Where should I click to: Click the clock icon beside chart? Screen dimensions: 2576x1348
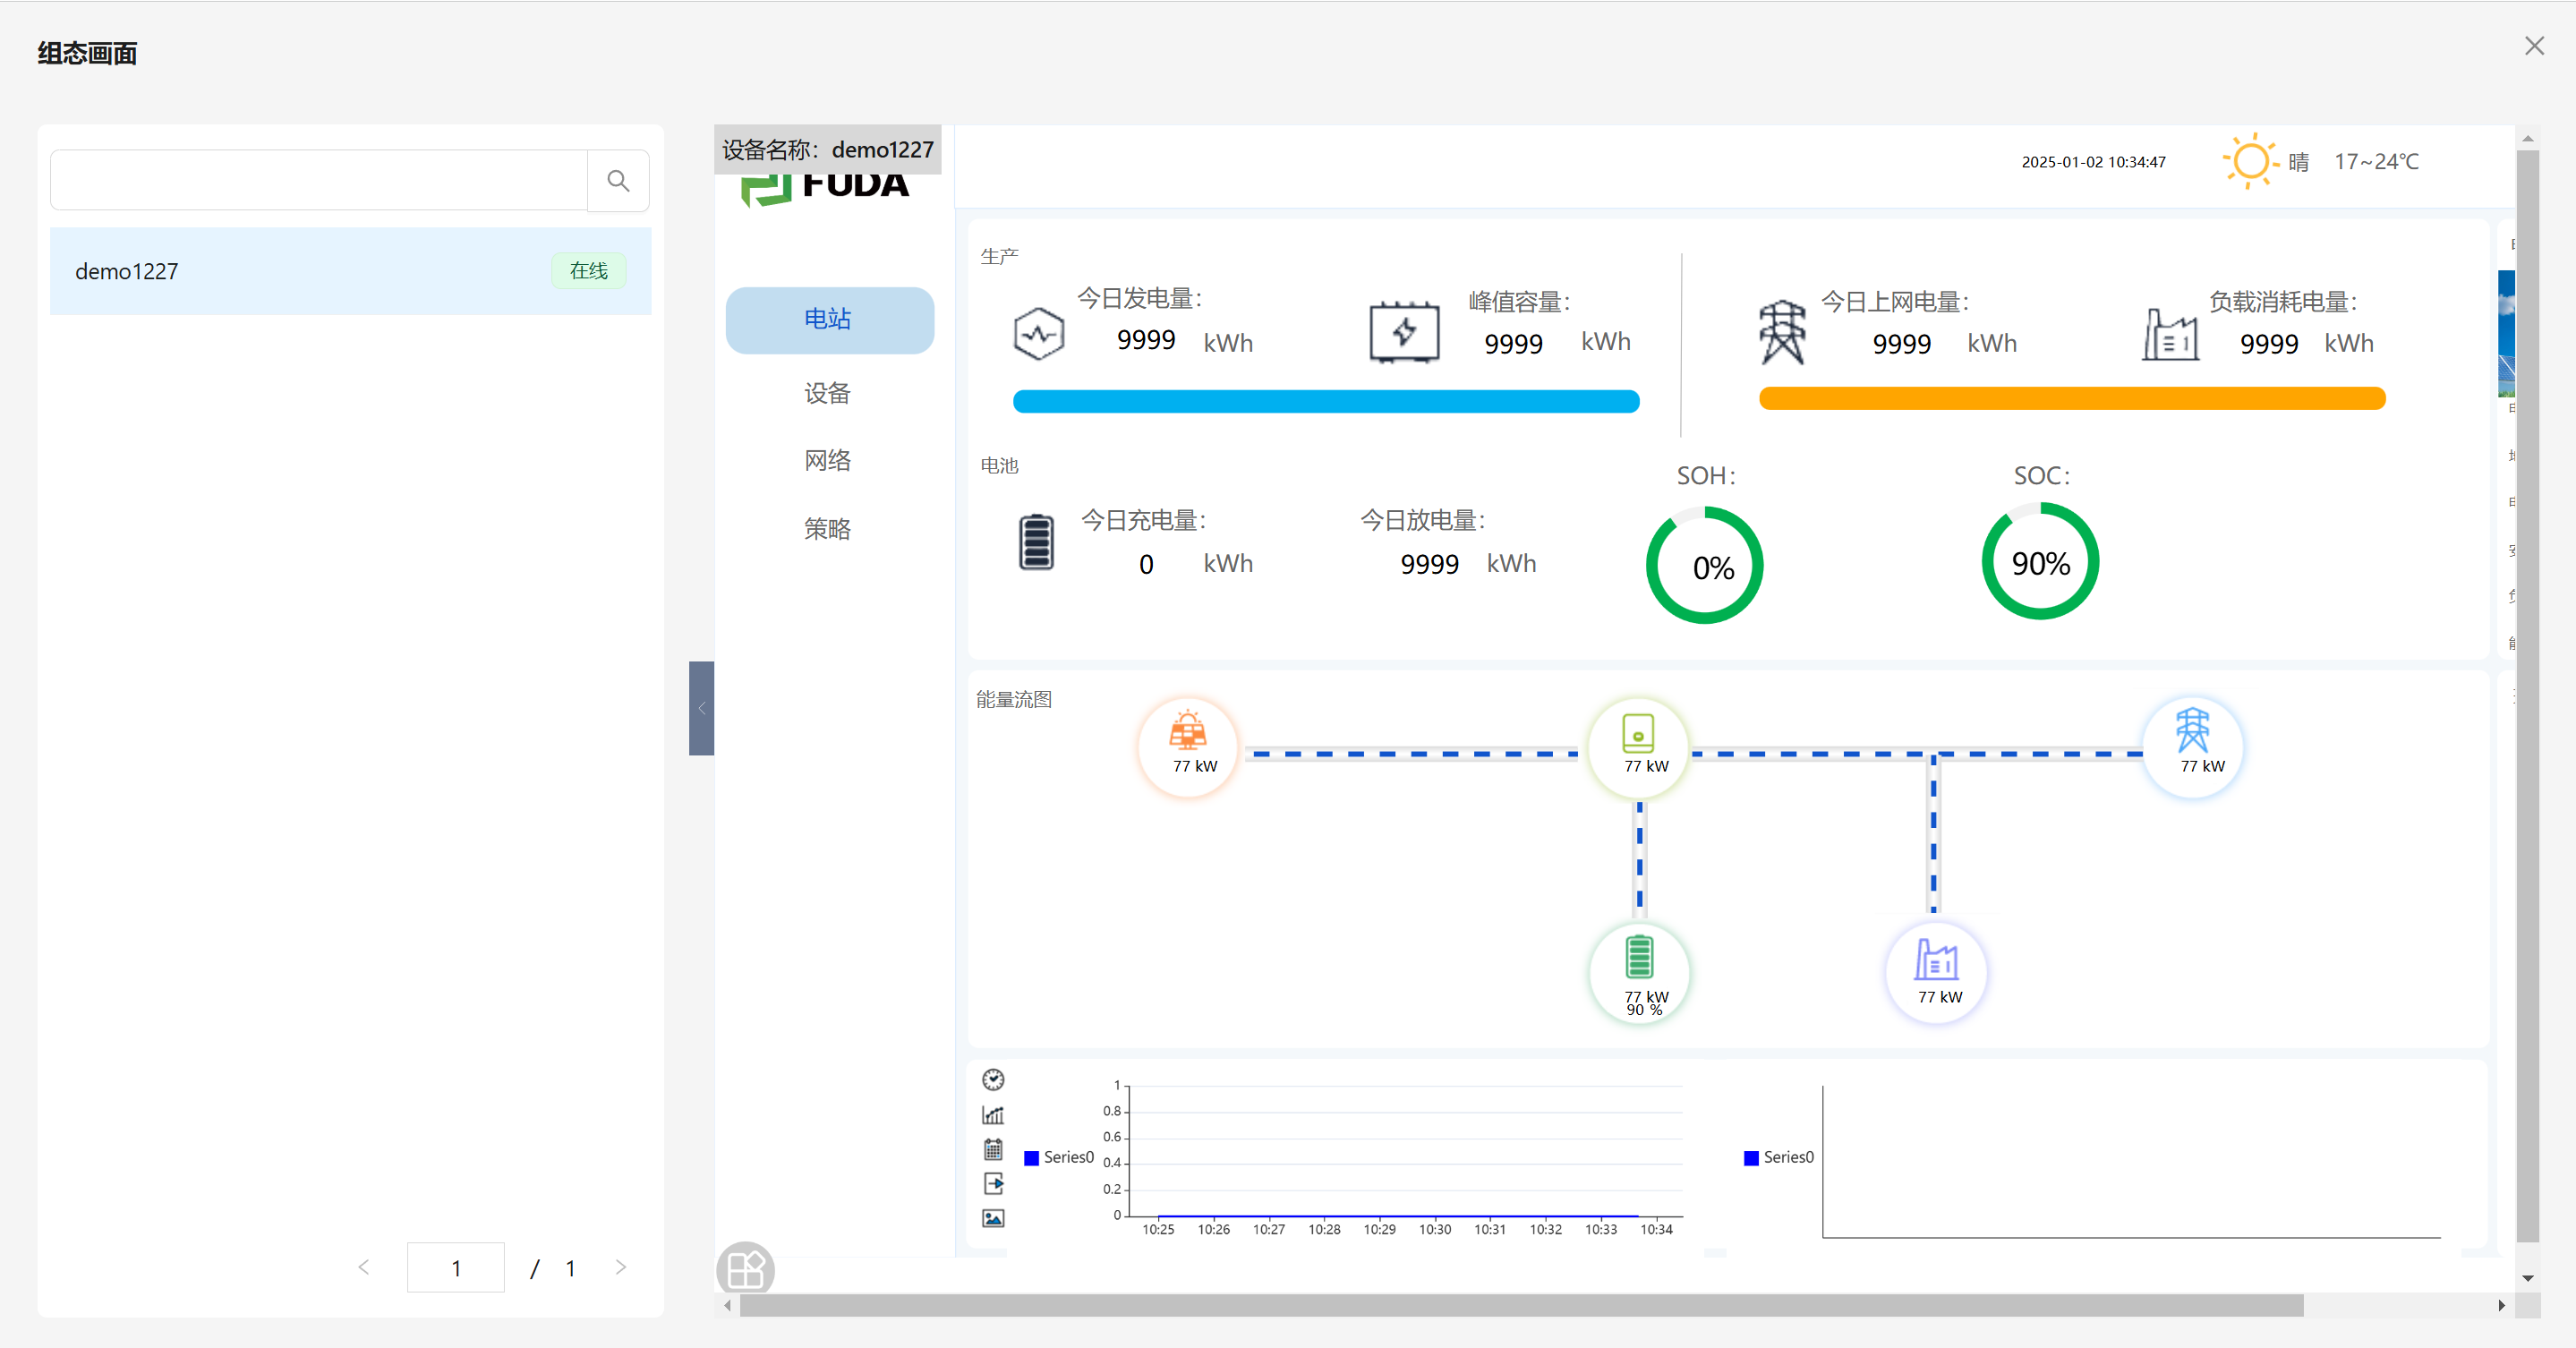click(993, 1079)
